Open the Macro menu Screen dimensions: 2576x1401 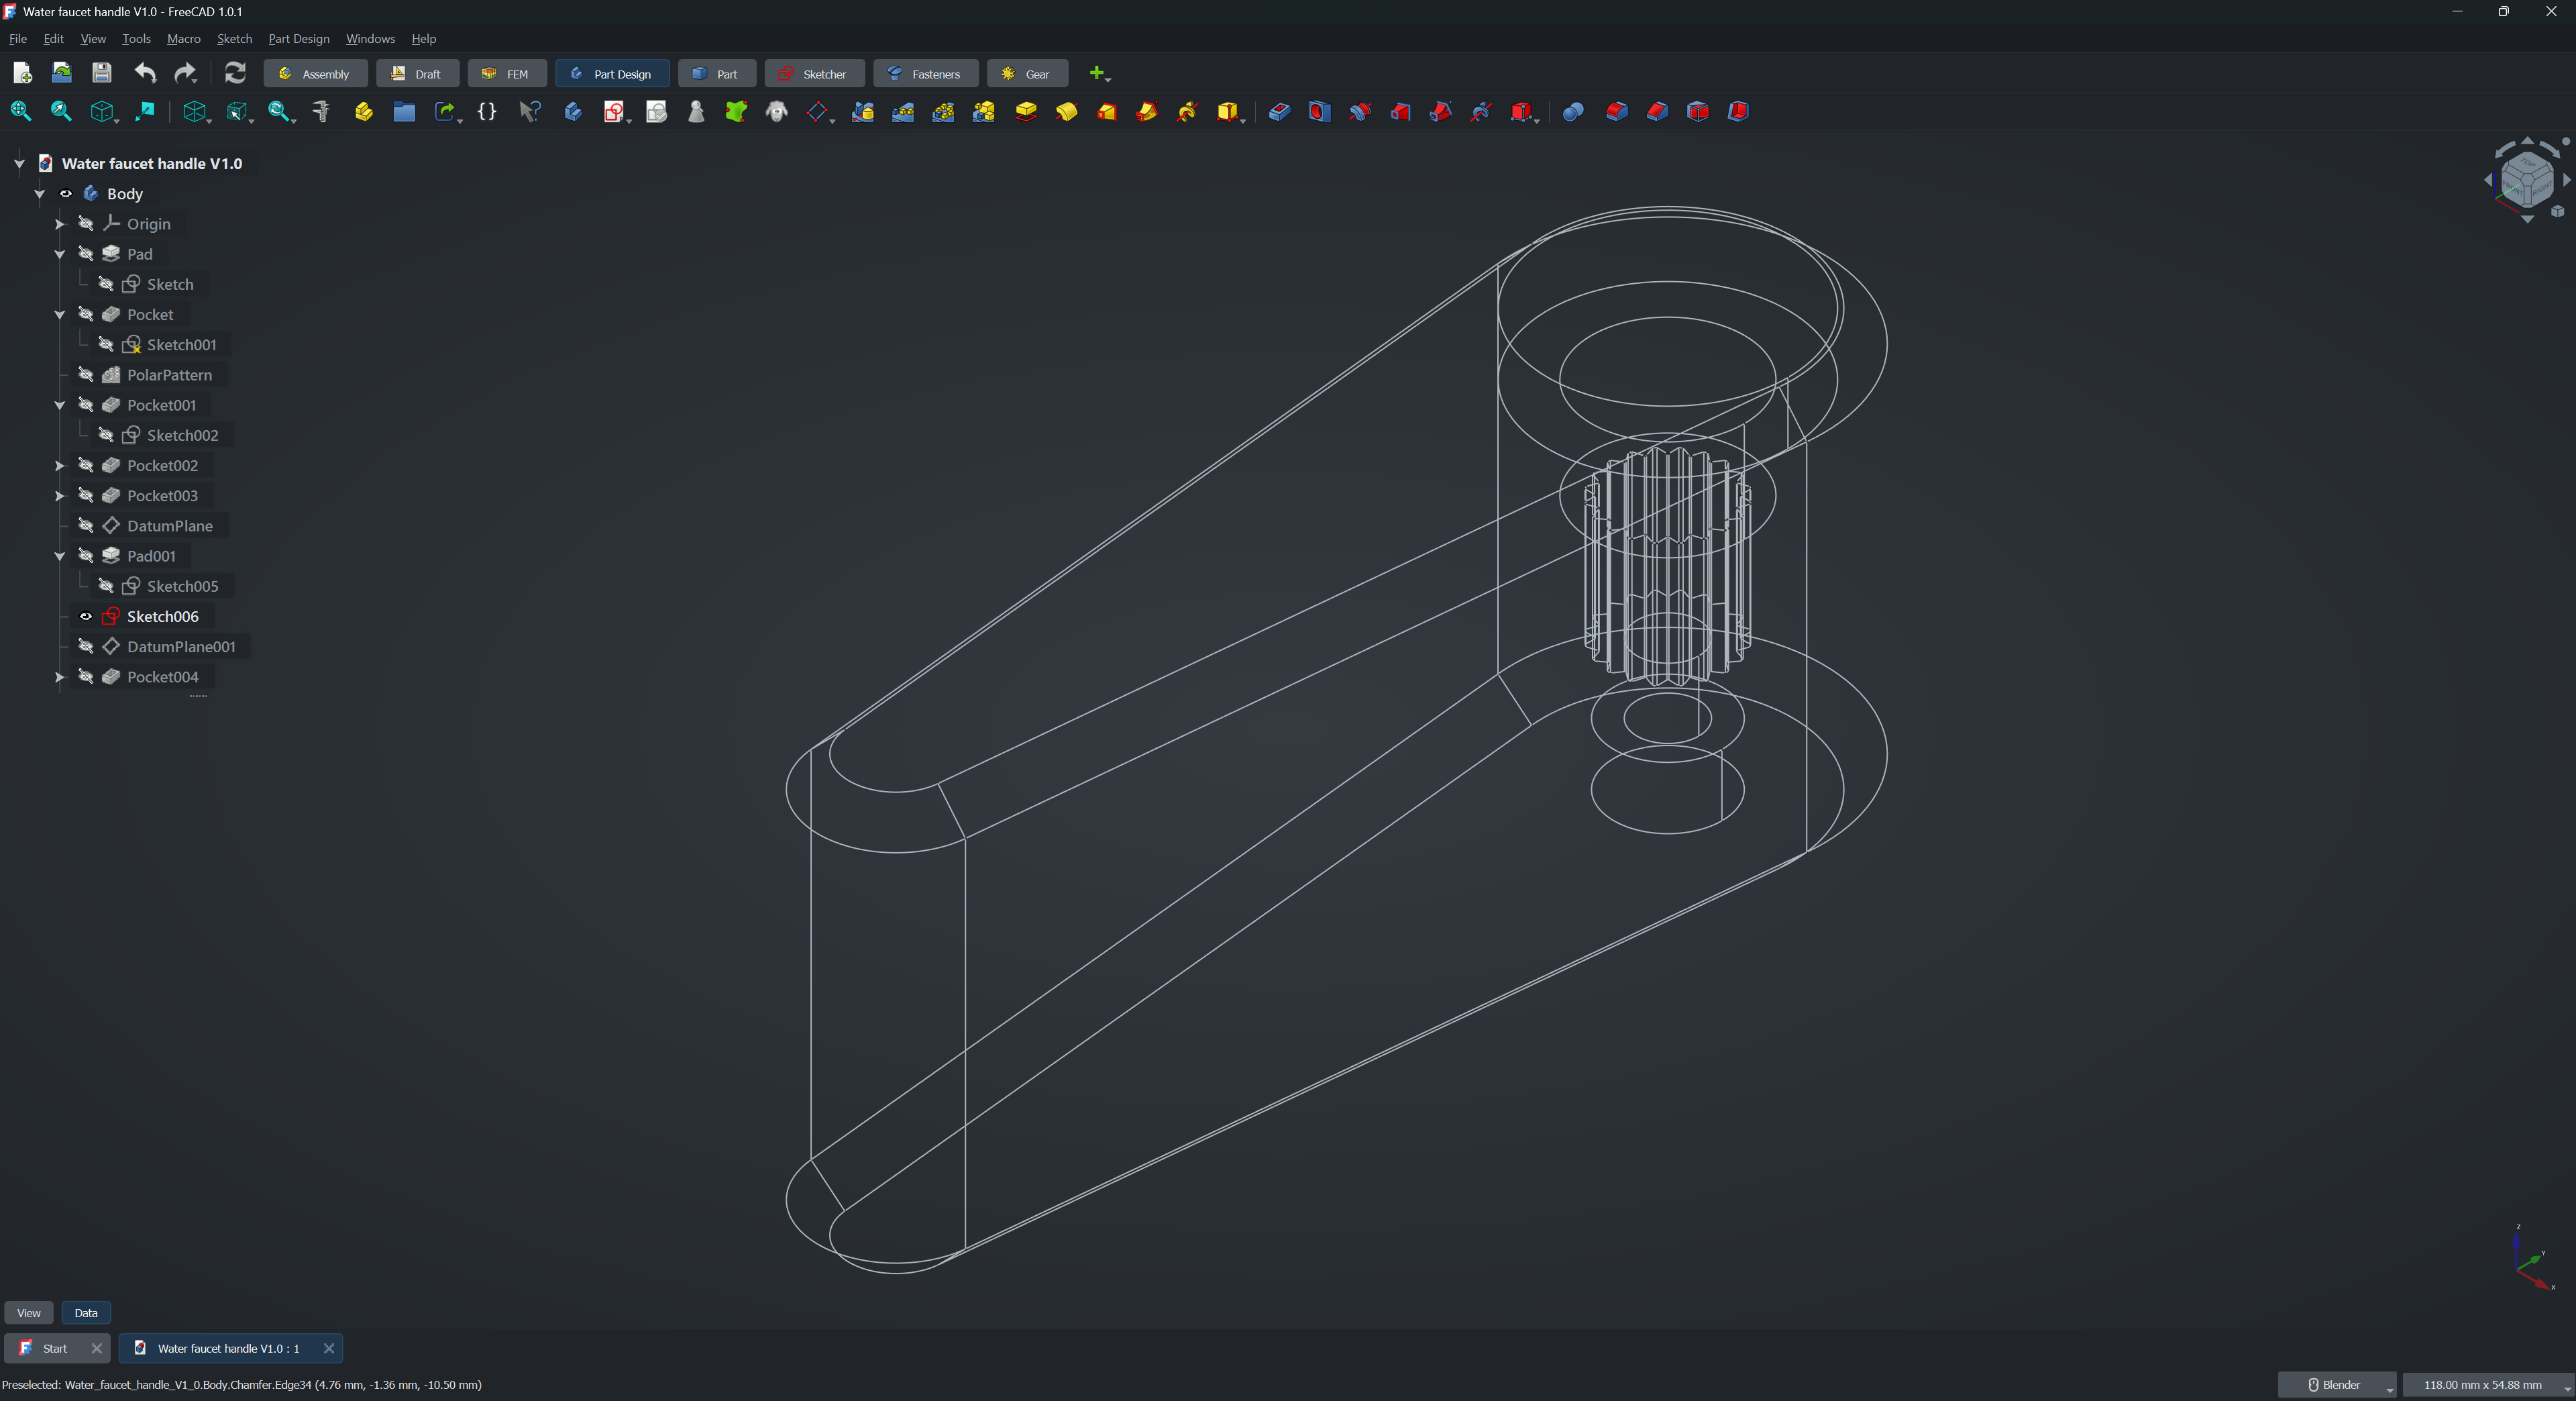pos(184,39)
